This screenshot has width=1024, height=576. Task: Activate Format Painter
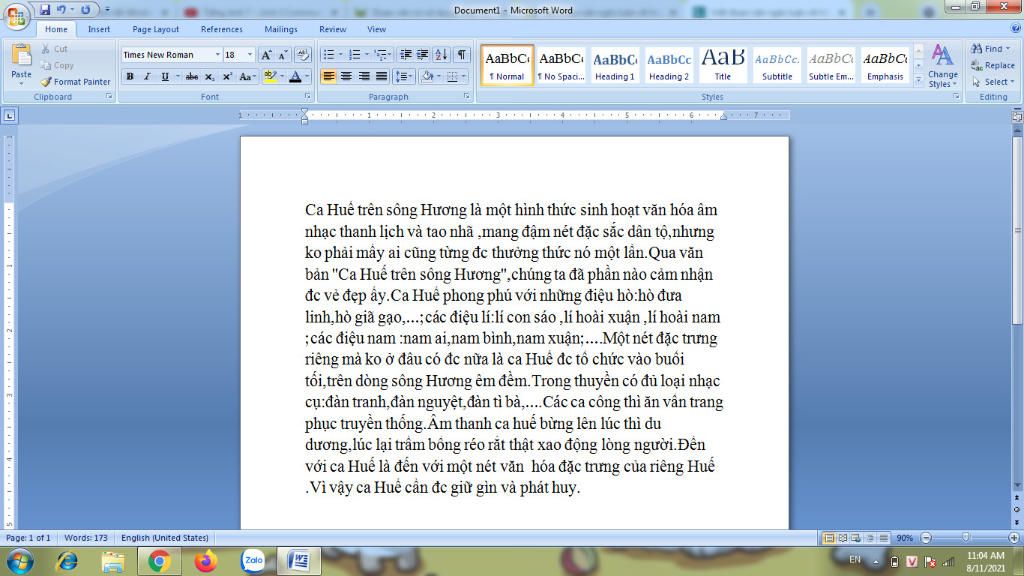(x=75, y=82)
